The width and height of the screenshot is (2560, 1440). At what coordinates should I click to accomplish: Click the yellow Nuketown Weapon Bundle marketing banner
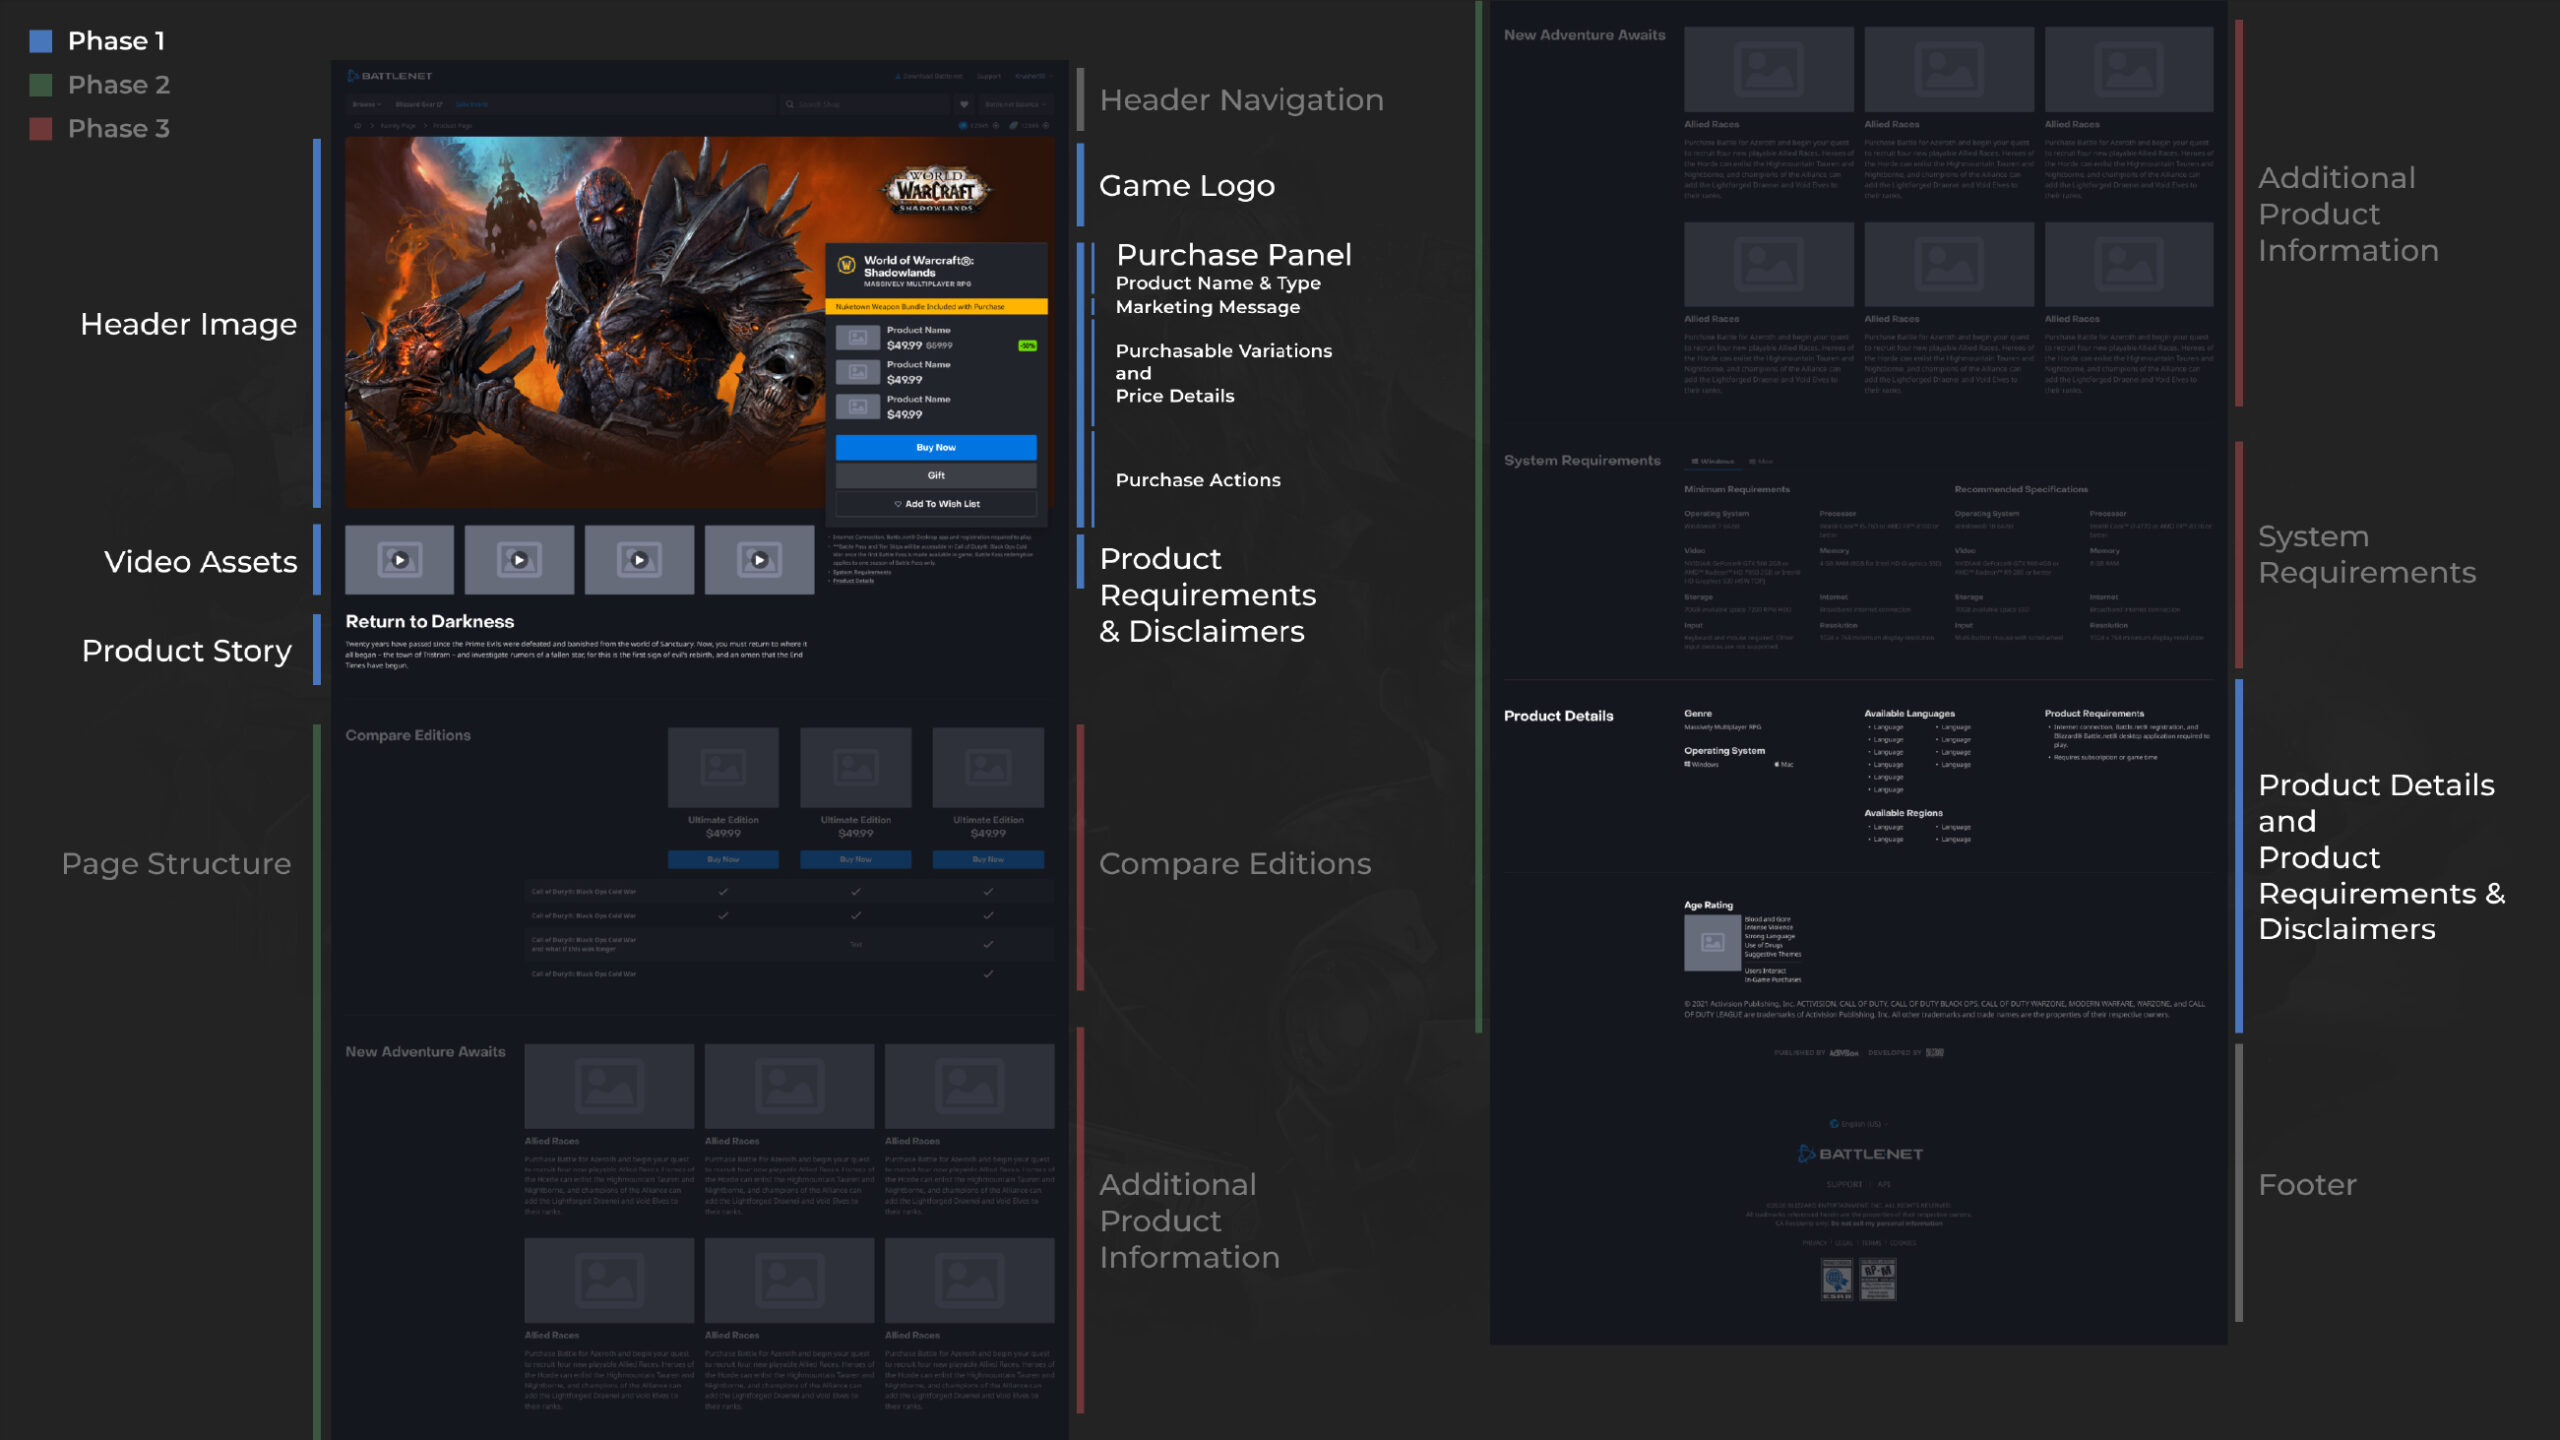click(x=936, y=307)
